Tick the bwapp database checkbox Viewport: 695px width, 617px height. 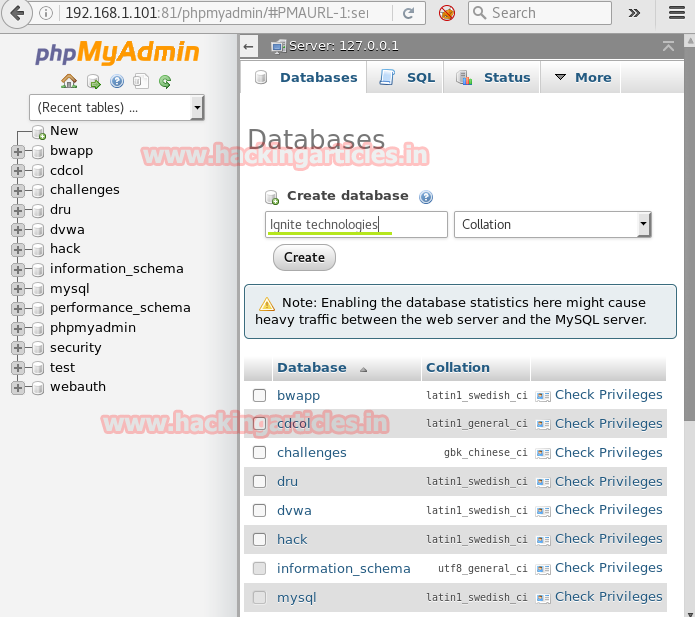tap(259, 395)
